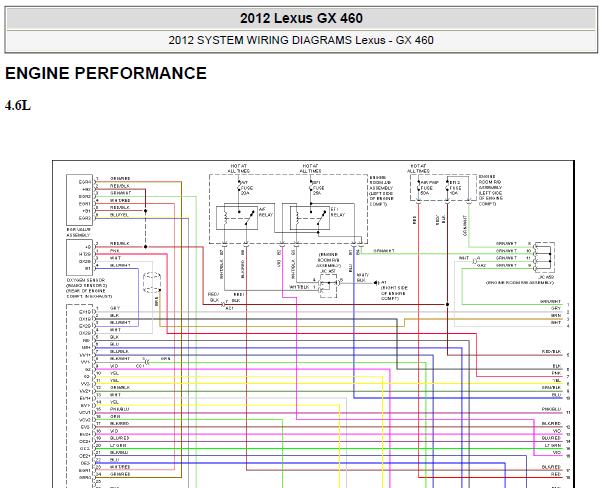The width and height of the screenshot is (606, 488).
Task: Click the "2012 Lexus GX 460" title header
Action: point(301,18)
